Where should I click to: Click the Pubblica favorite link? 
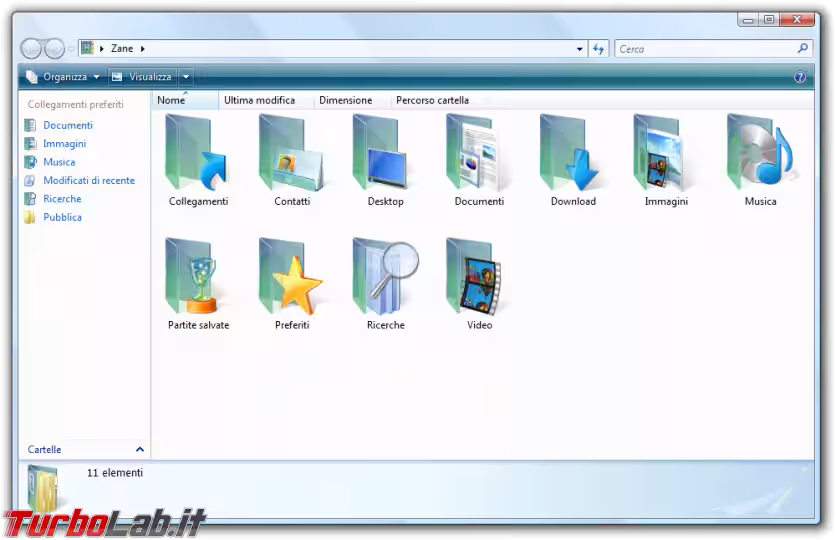click(x=62, y=217)
